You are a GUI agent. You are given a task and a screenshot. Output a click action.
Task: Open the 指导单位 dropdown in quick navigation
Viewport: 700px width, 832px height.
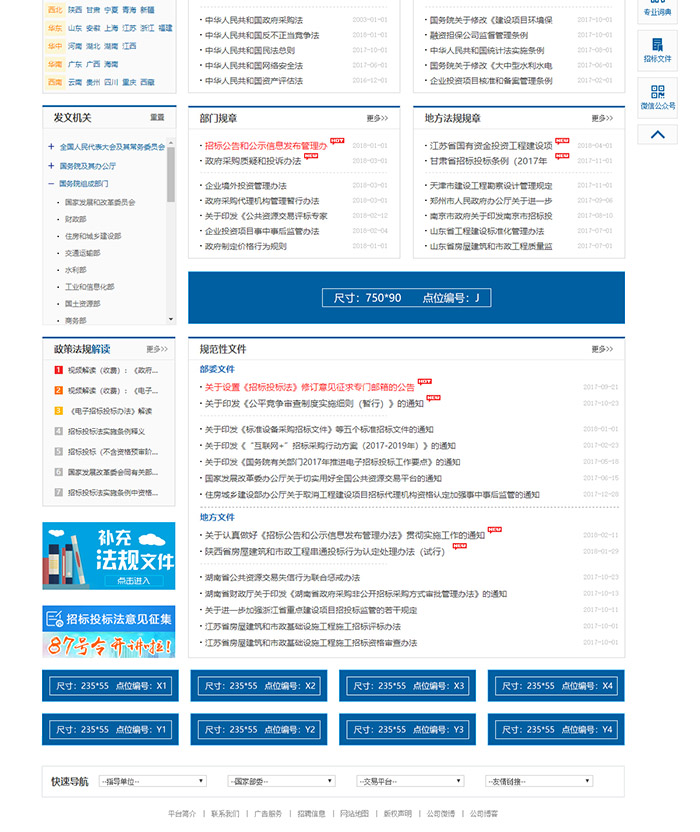[x=152, y=781]
